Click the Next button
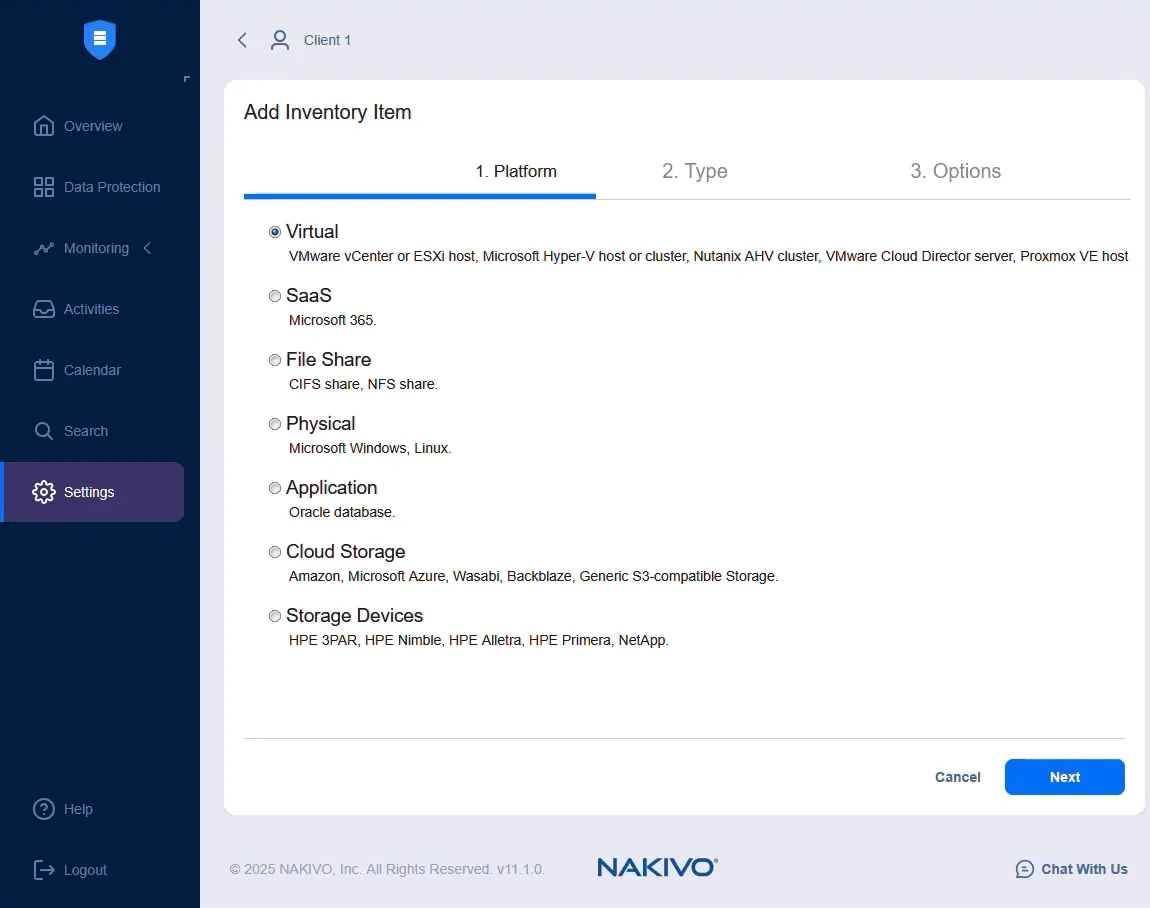The width and height of the screenshot is (1150, 908). tap(1064, 777)
